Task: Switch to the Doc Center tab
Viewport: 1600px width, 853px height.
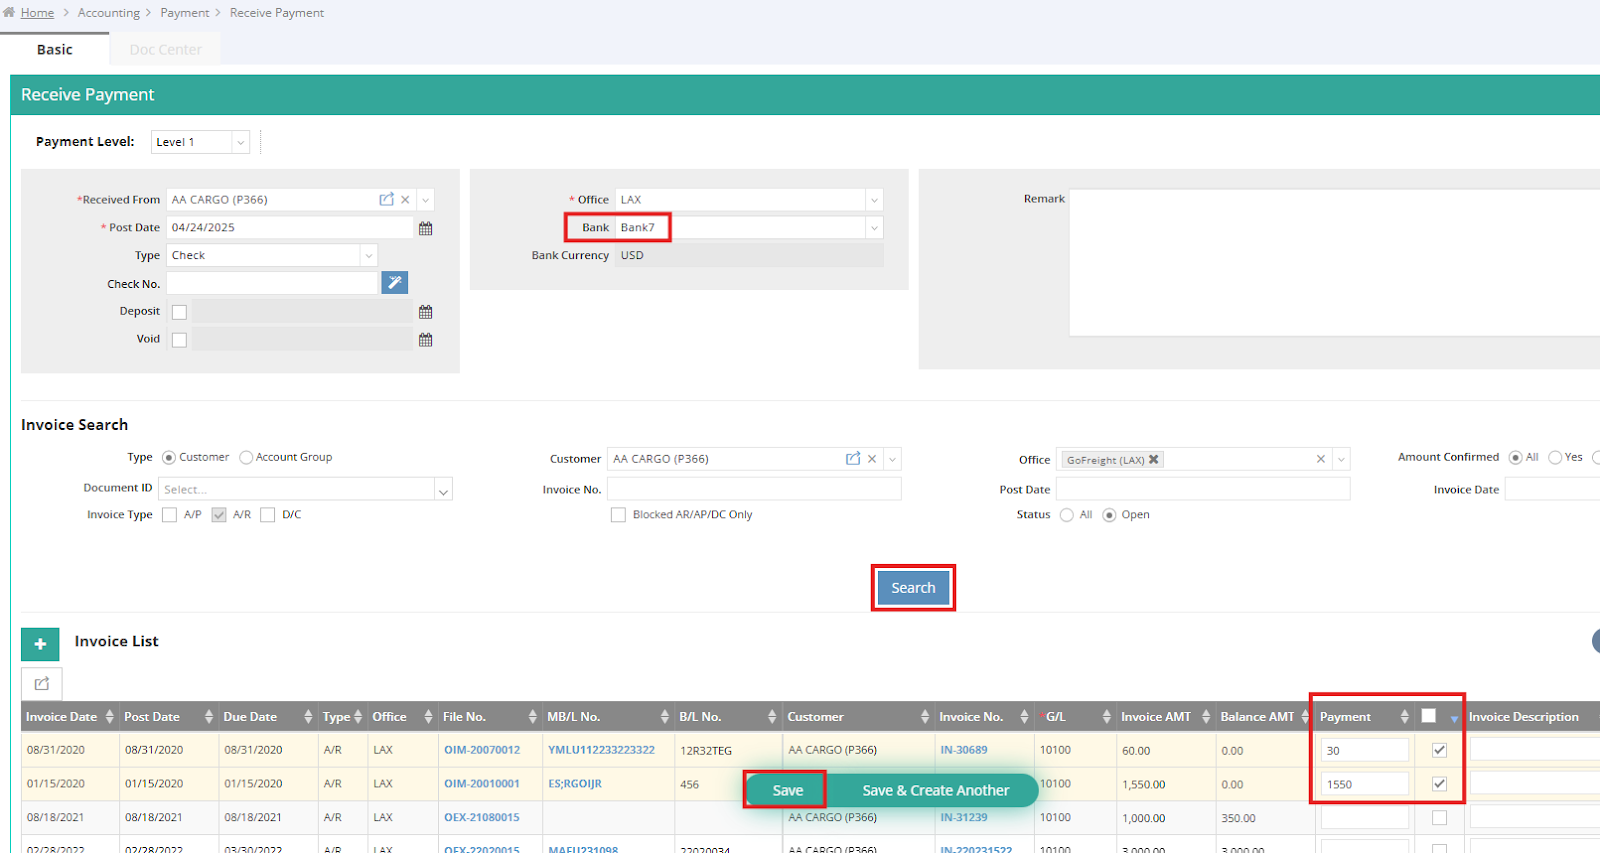Action: 165,49
